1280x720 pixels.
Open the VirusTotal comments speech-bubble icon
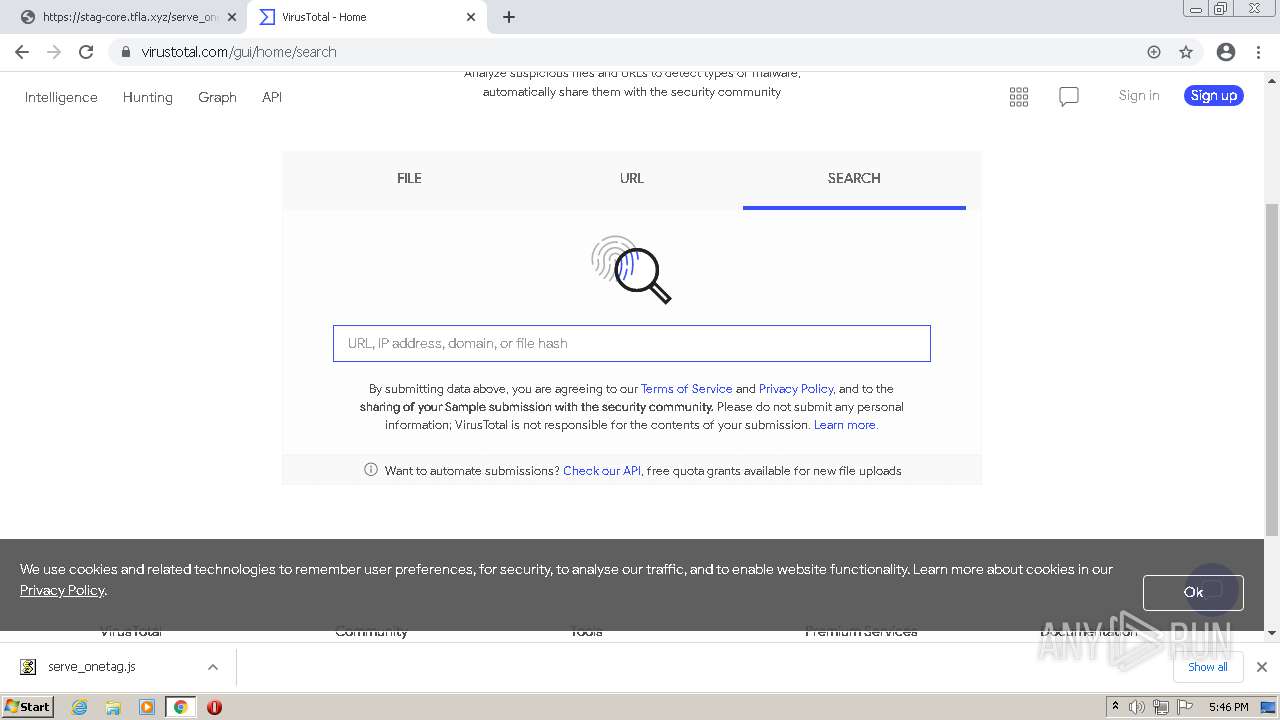coord(1069,97)
